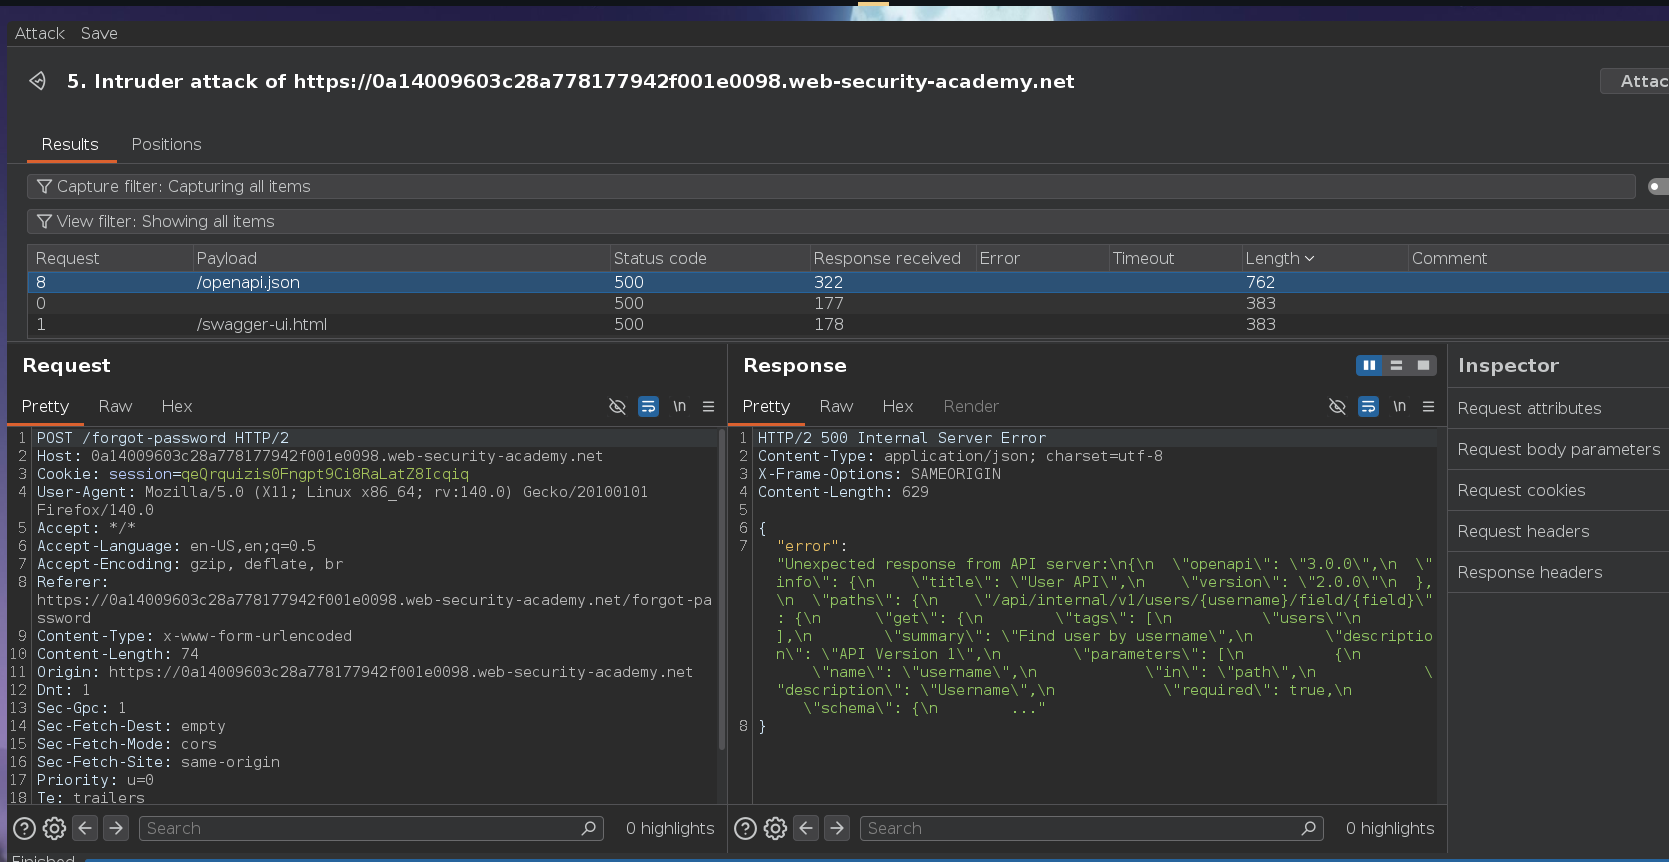This screenshot has width=1669, height=862.
Task: Select side-by-side layout icon
Action: click(1369, 365)
